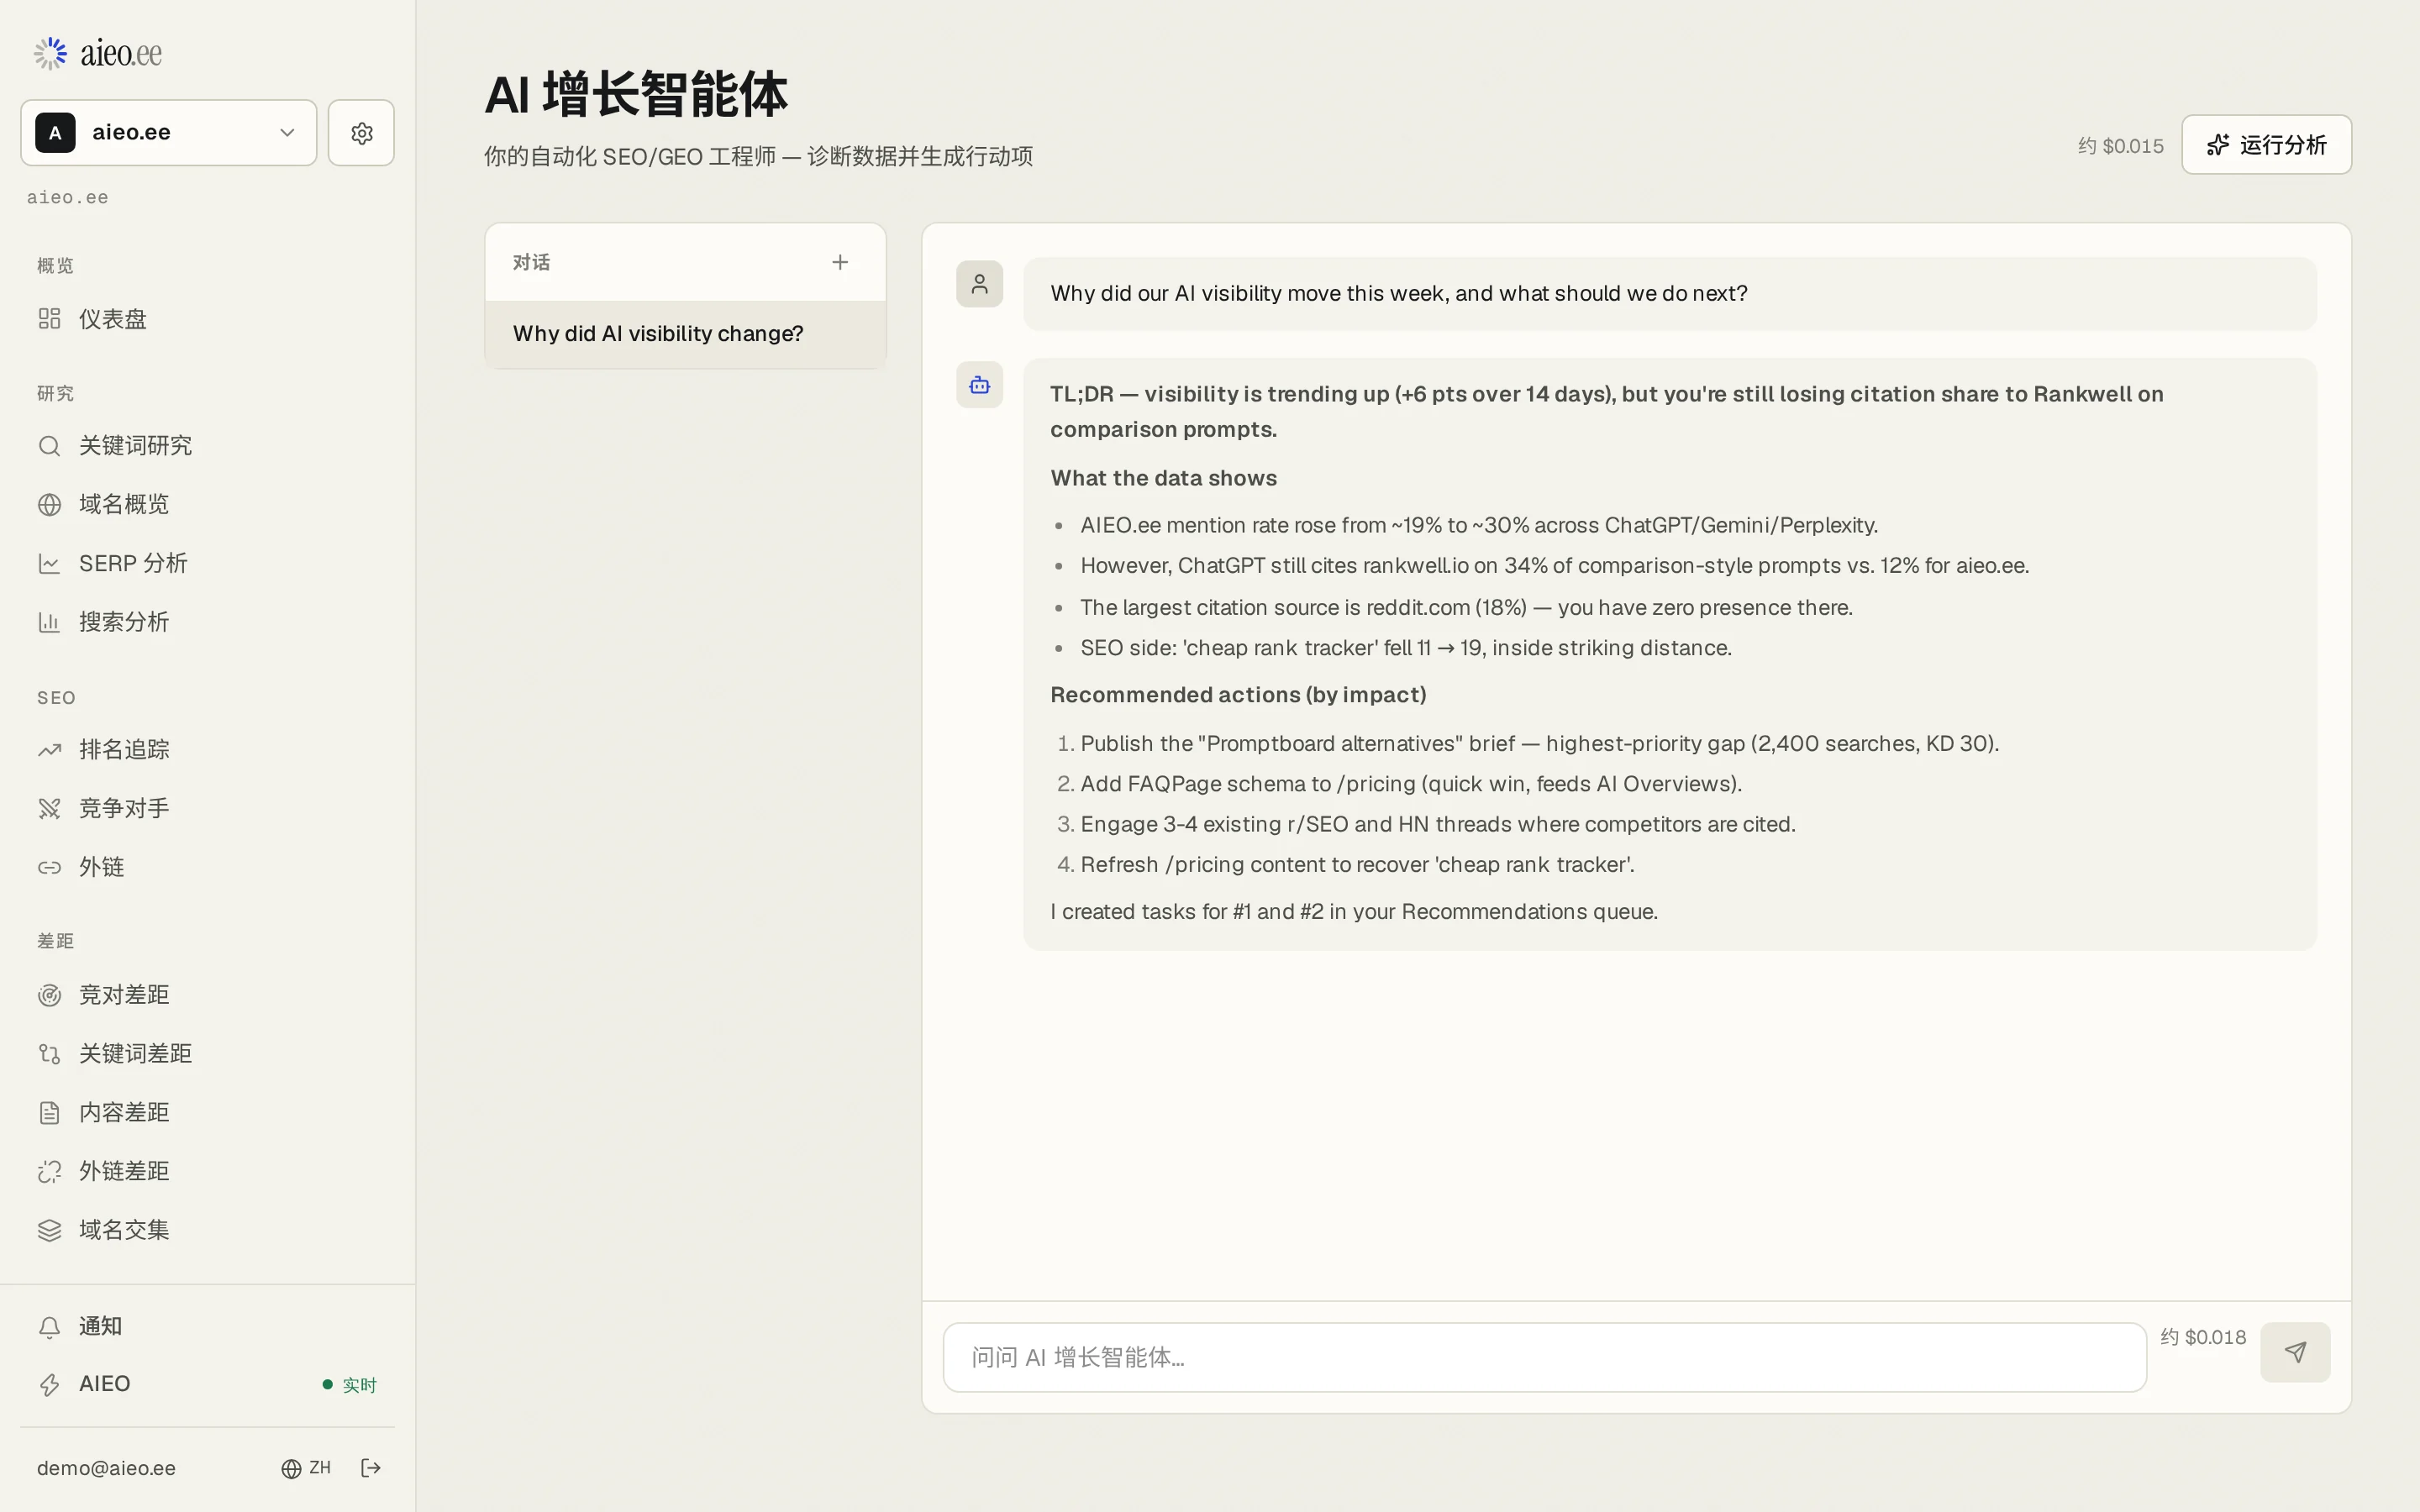Click the AIEO lightning bolt icon
The width and height of the screenshot is (2420, 1512).
pos(49,1385)
